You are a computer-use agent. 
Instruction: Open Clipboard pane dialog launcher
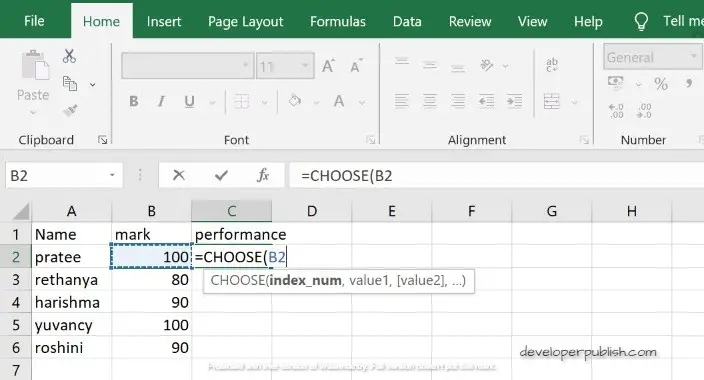[x=103, y=140]
